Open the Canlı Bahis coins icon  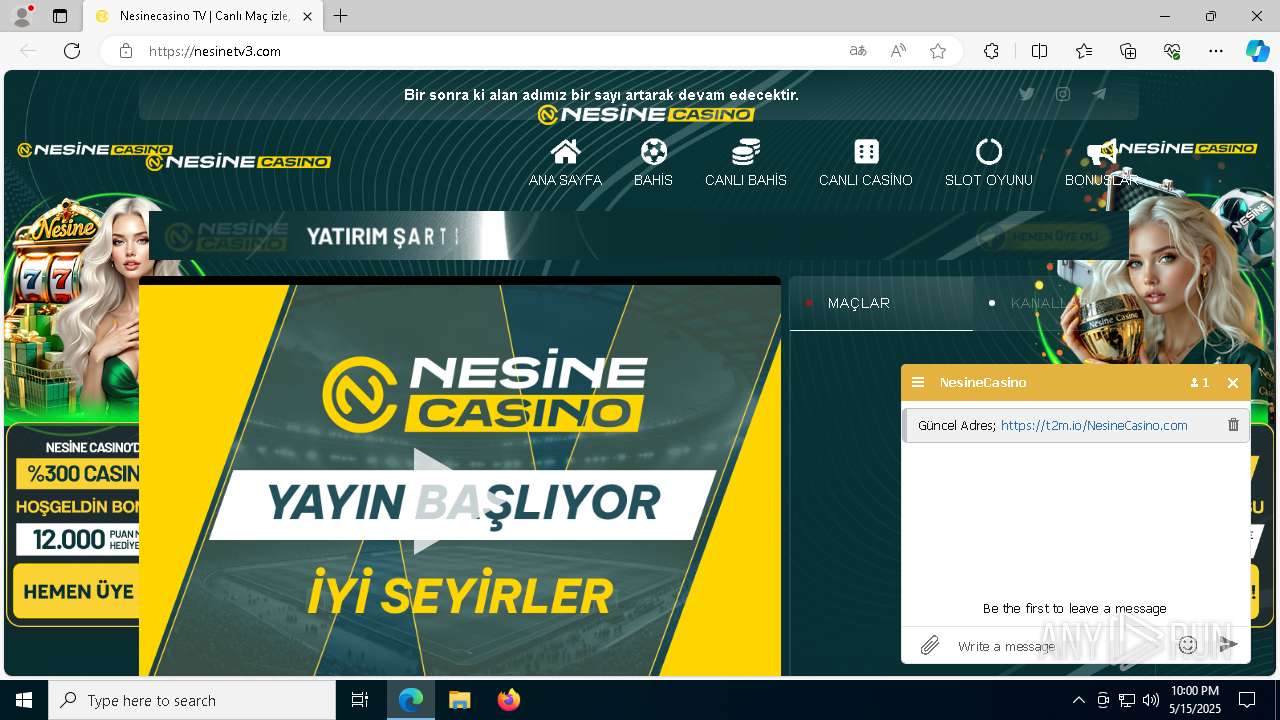point(745,152)
